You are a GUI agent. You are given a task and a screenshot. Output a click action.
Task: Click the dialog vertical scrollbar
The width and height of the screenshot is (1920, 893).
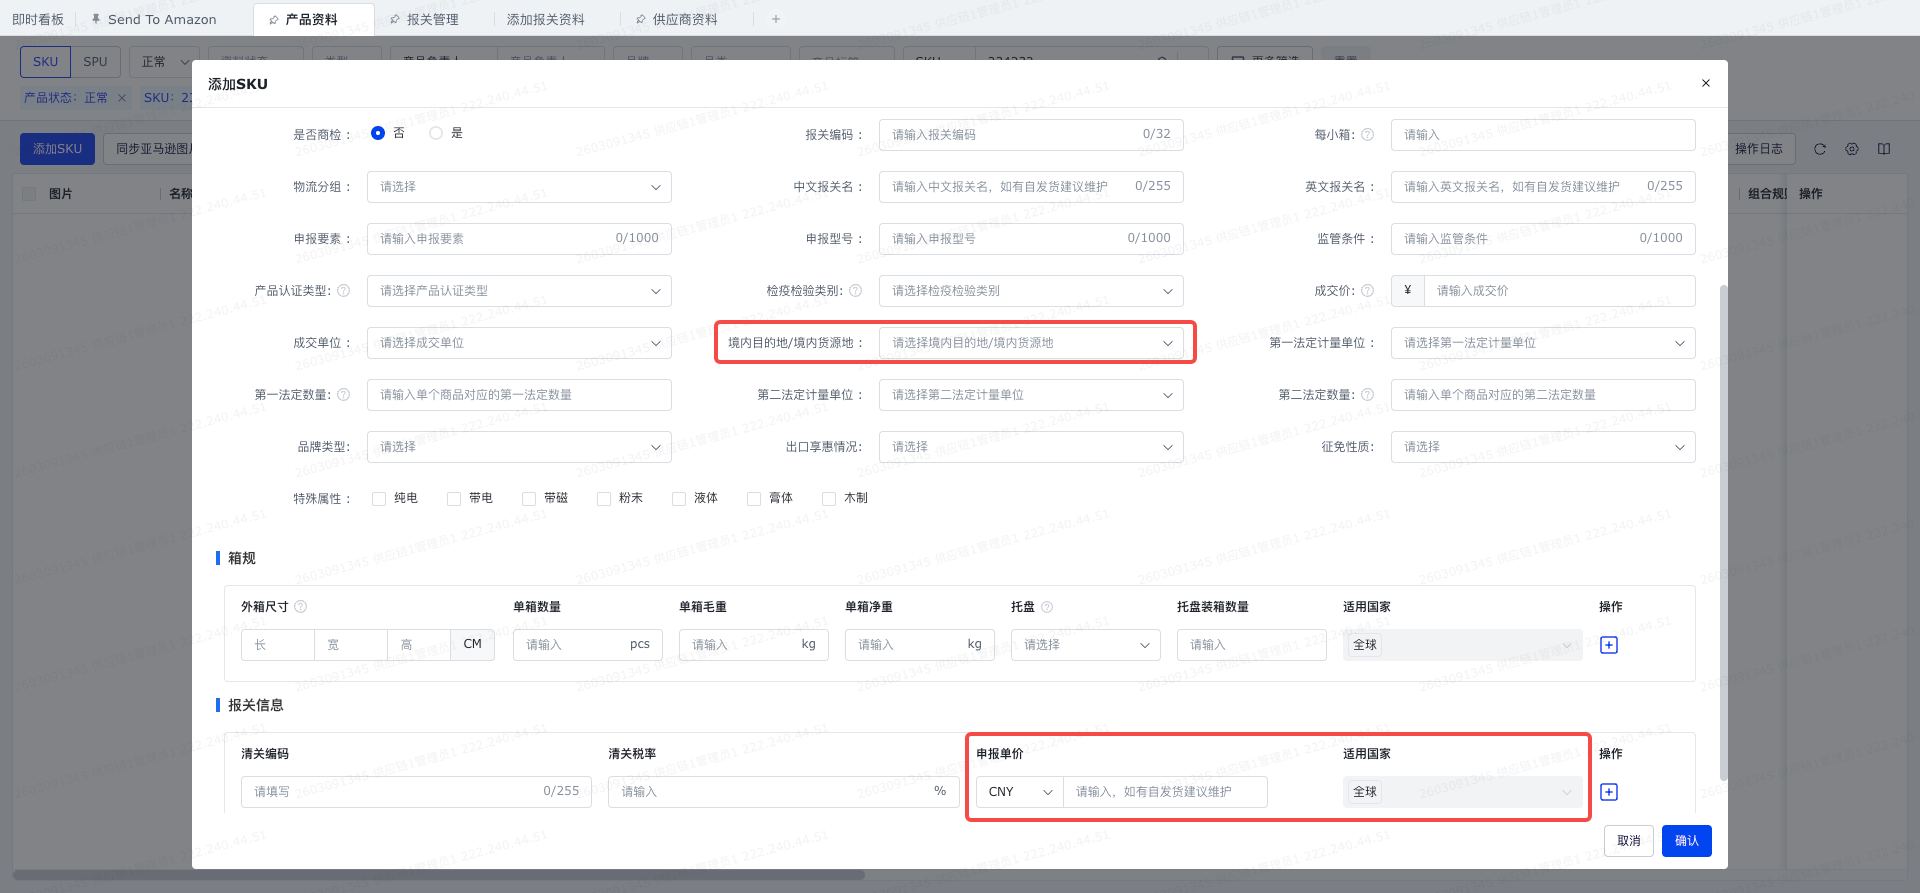pos(1723,532)
